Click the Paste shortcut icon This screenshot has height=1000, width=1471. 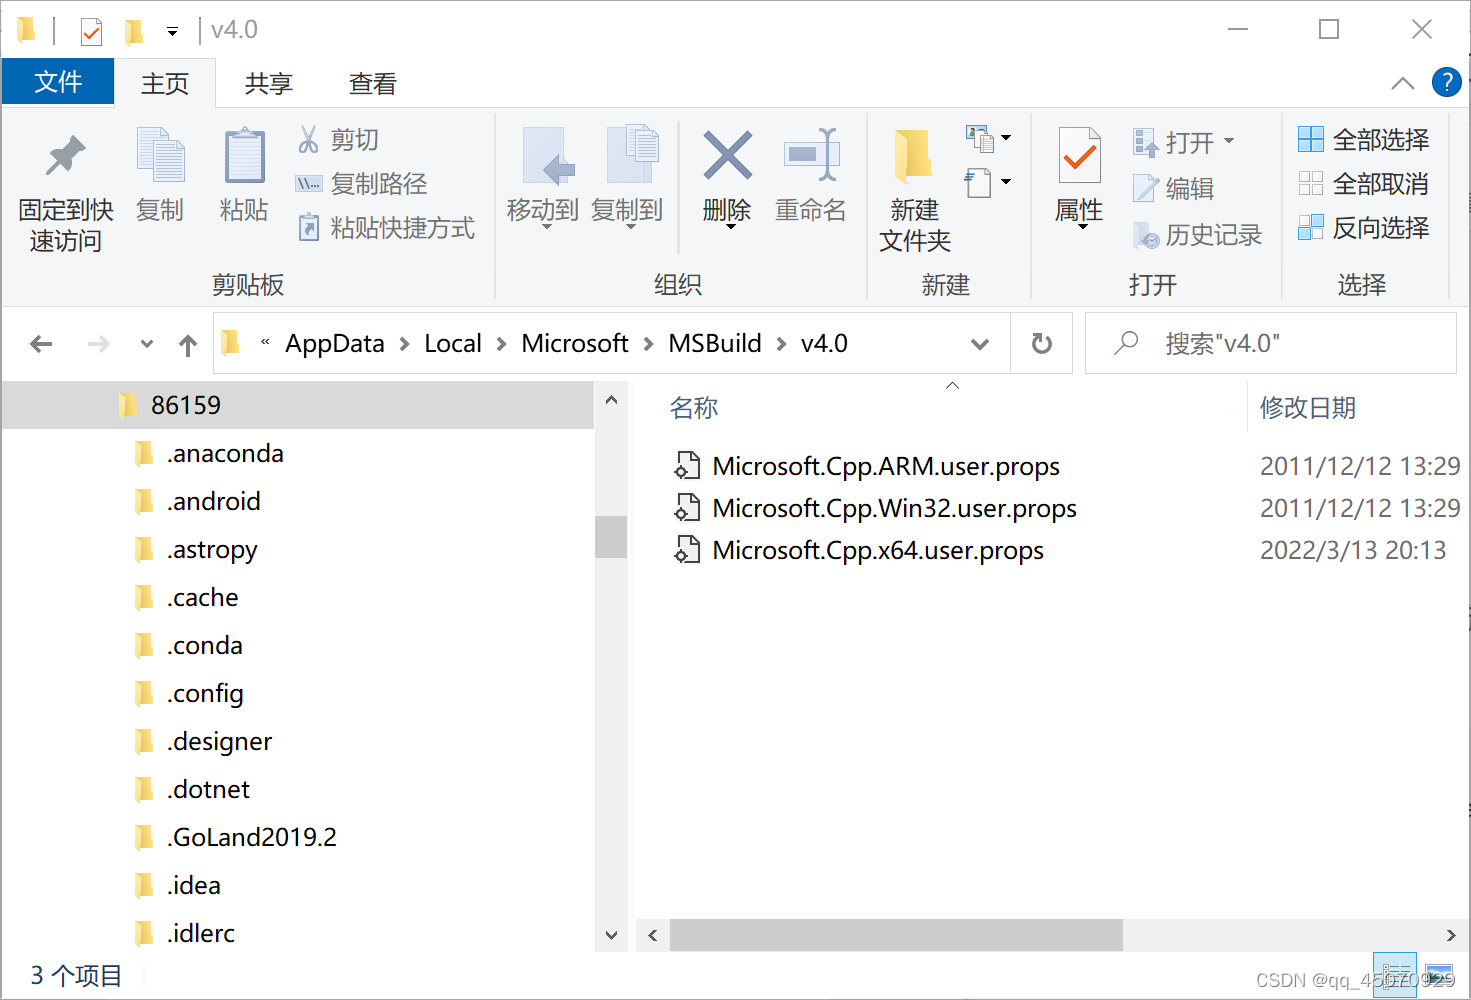309,228
